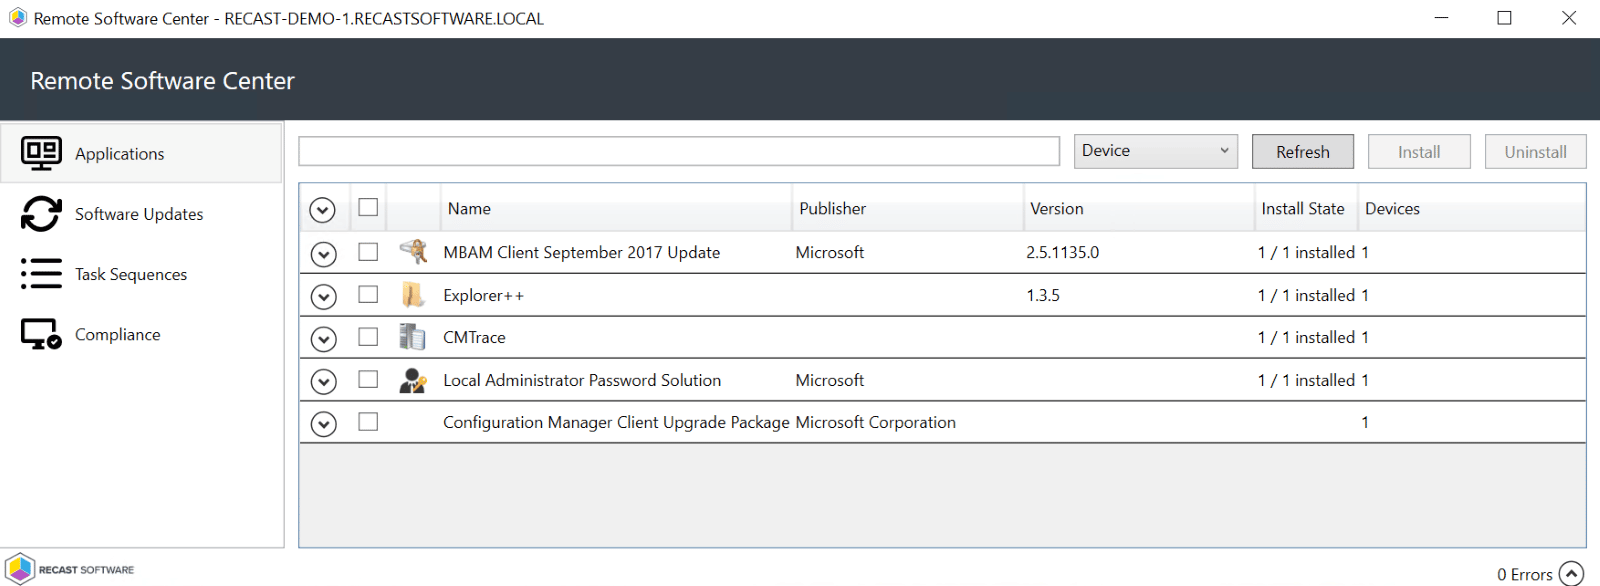1600x586 pixels.
Task: Click Local Administrator Password Solution name
Action: [x=582, y=380]
